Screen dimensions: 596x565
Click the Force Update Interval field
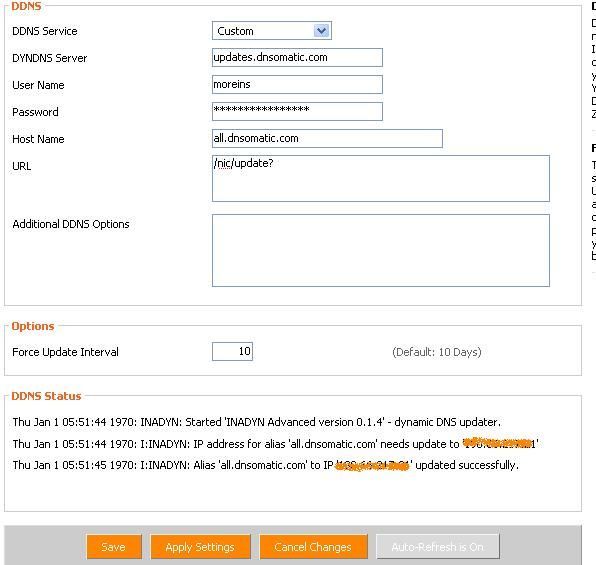pos(232,351)
